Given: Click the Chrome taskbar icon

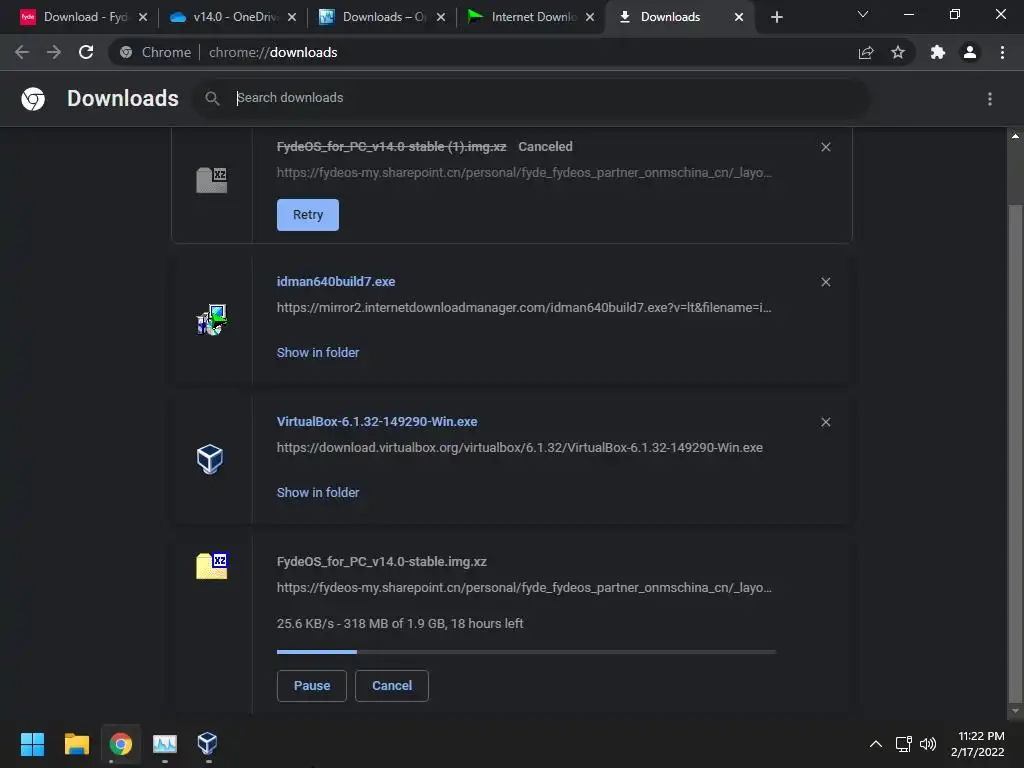Looking at the screenshot, I should [121, 744].
